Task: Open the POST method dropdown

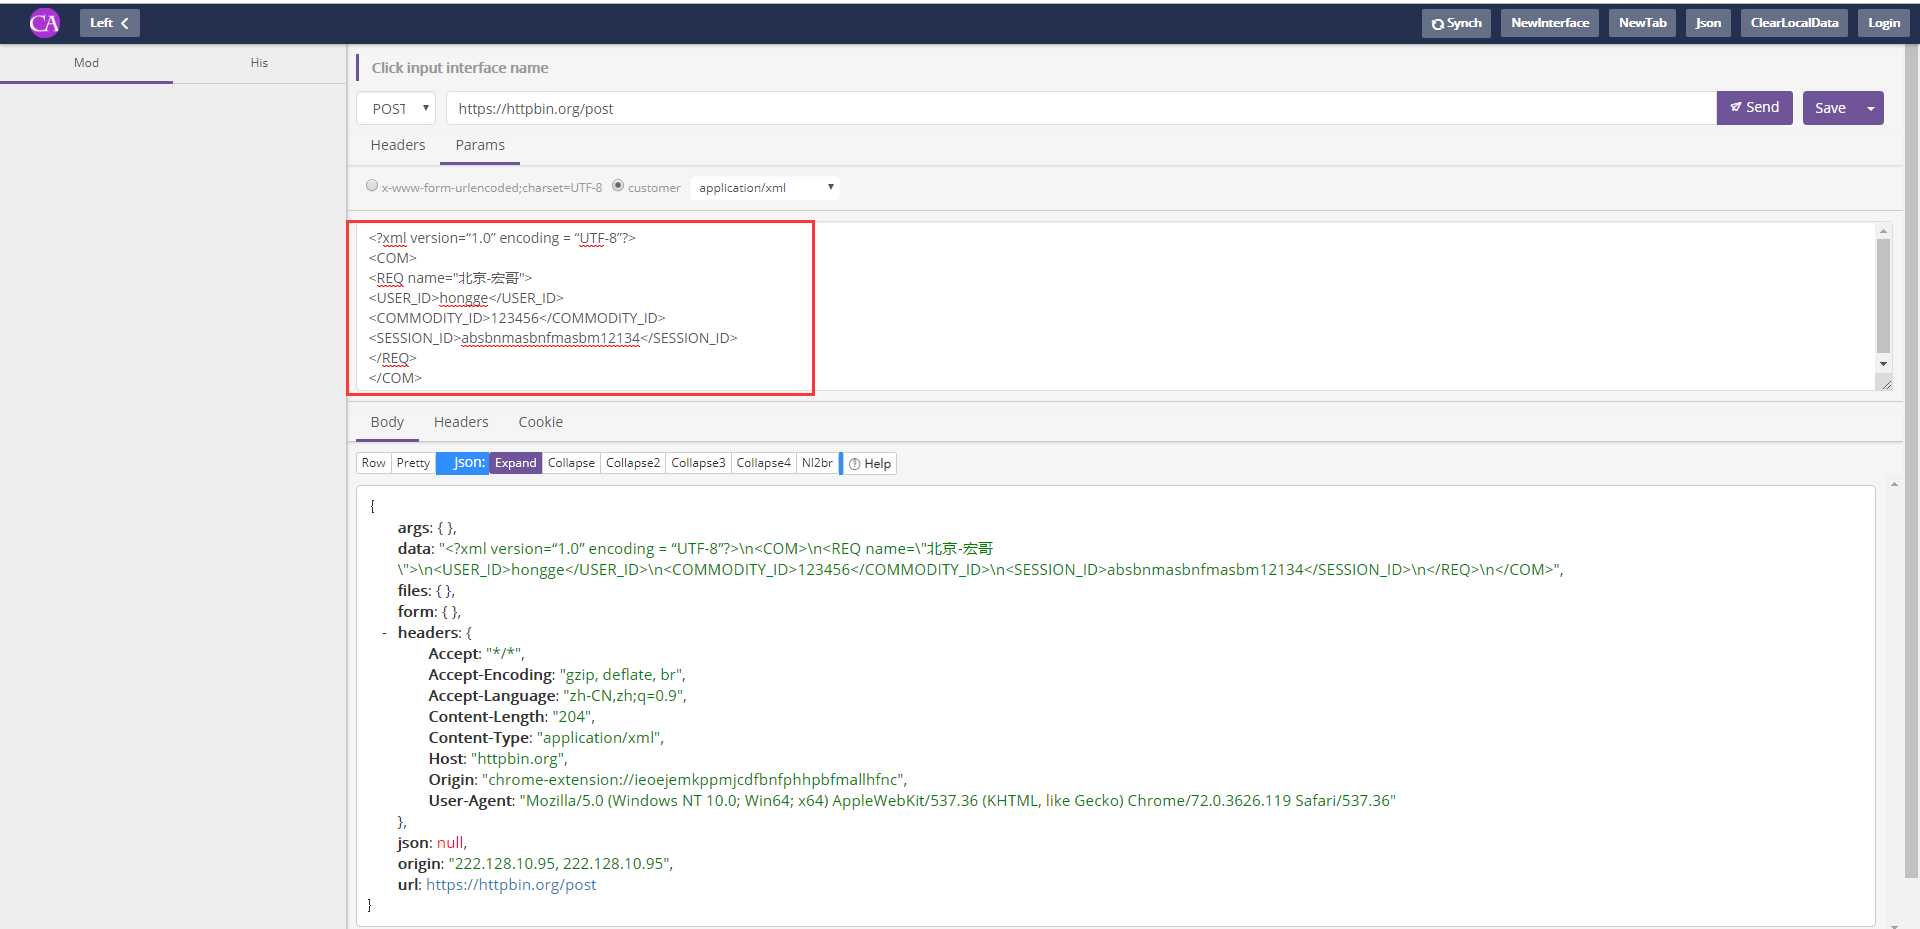Action: click(396, 108)
